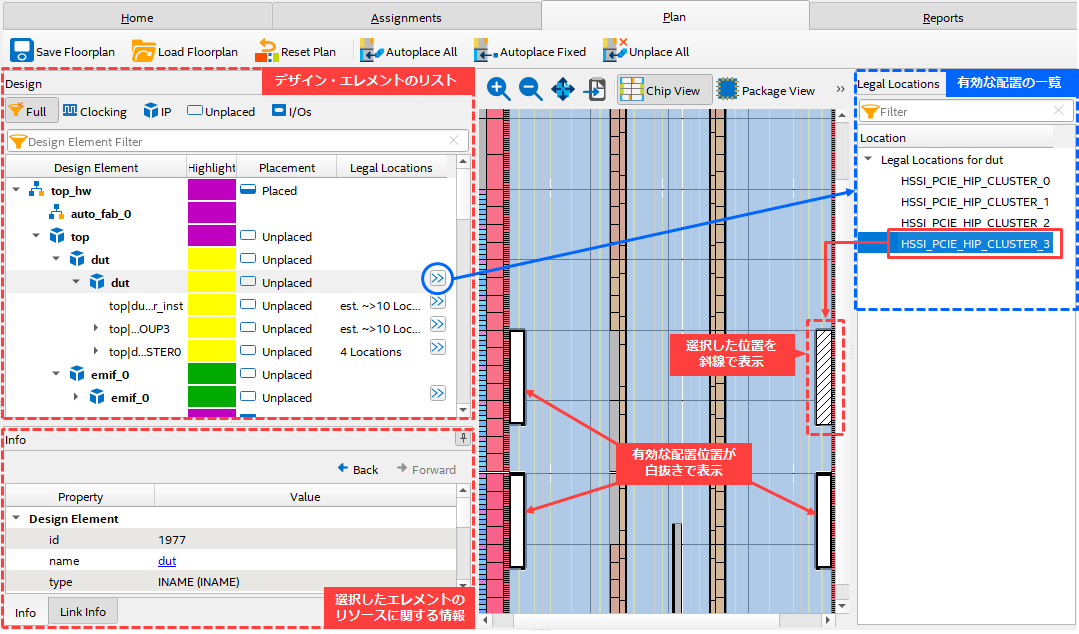
Task: Click the Unplace All icon
Action: 615,50
